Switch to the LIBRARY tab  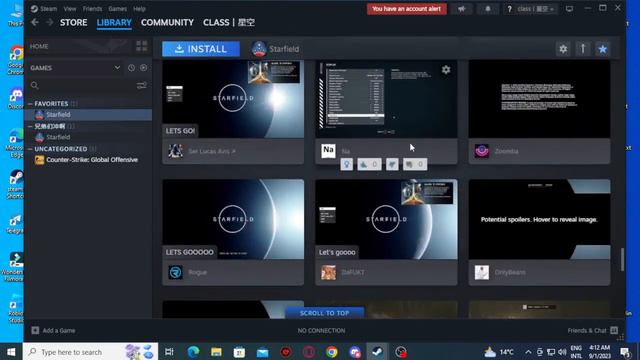pyautogui.click(x=114, y=22)
